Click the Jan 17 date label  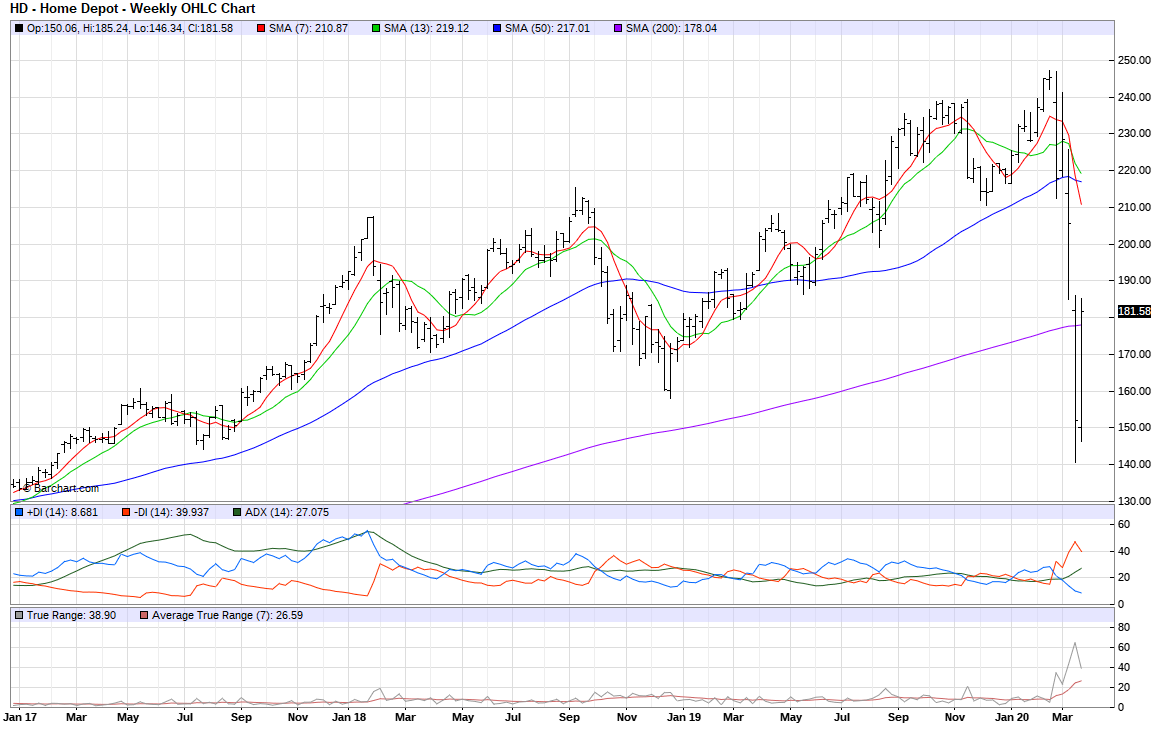pos(20,717)
